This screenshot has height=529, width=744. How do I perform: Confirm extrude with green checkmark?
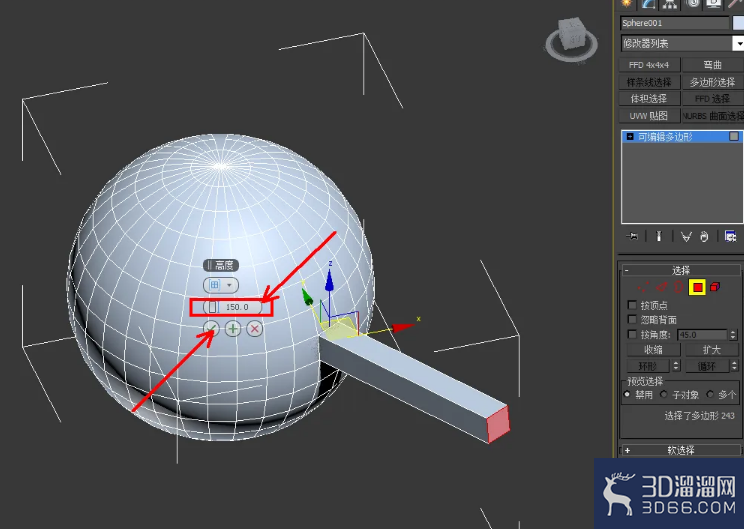pos(211,329)
